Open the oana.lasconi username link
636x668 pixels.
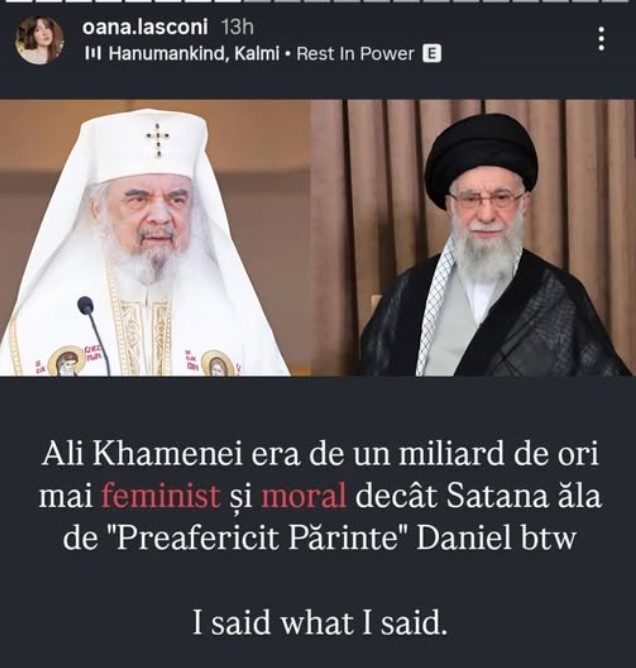[145, 28]
